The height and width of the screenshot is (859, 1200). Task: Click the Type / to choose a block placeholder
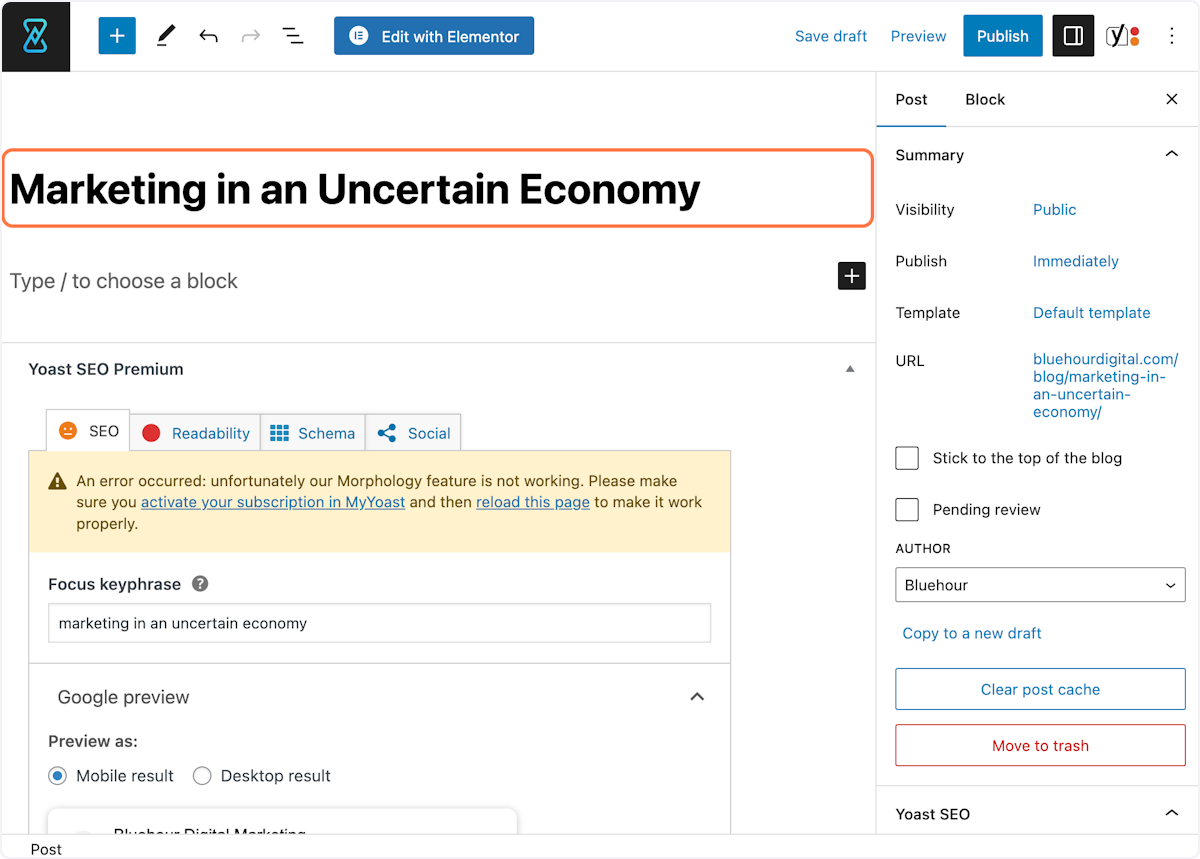[x=124, y=281]
